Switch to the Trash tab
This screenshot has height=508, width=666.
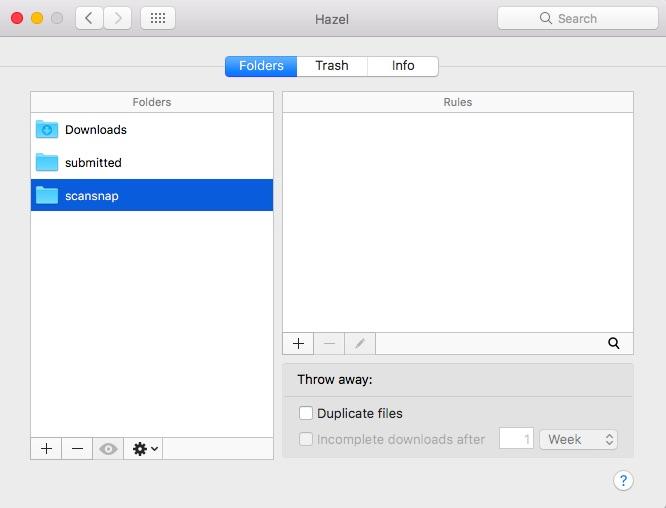331,66
